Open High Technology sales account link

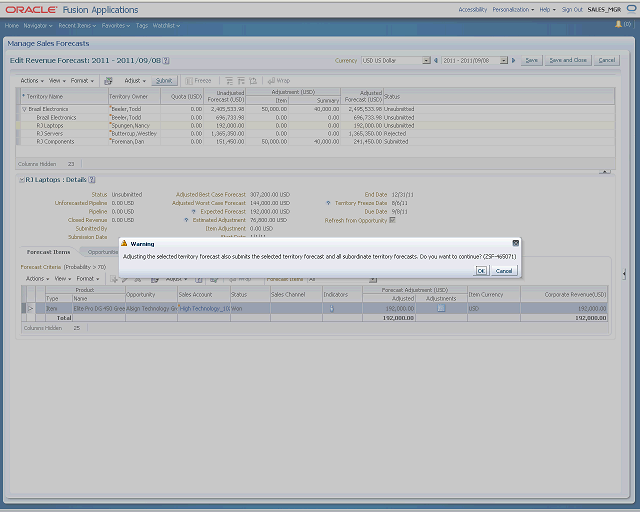(x=204, y=309)
